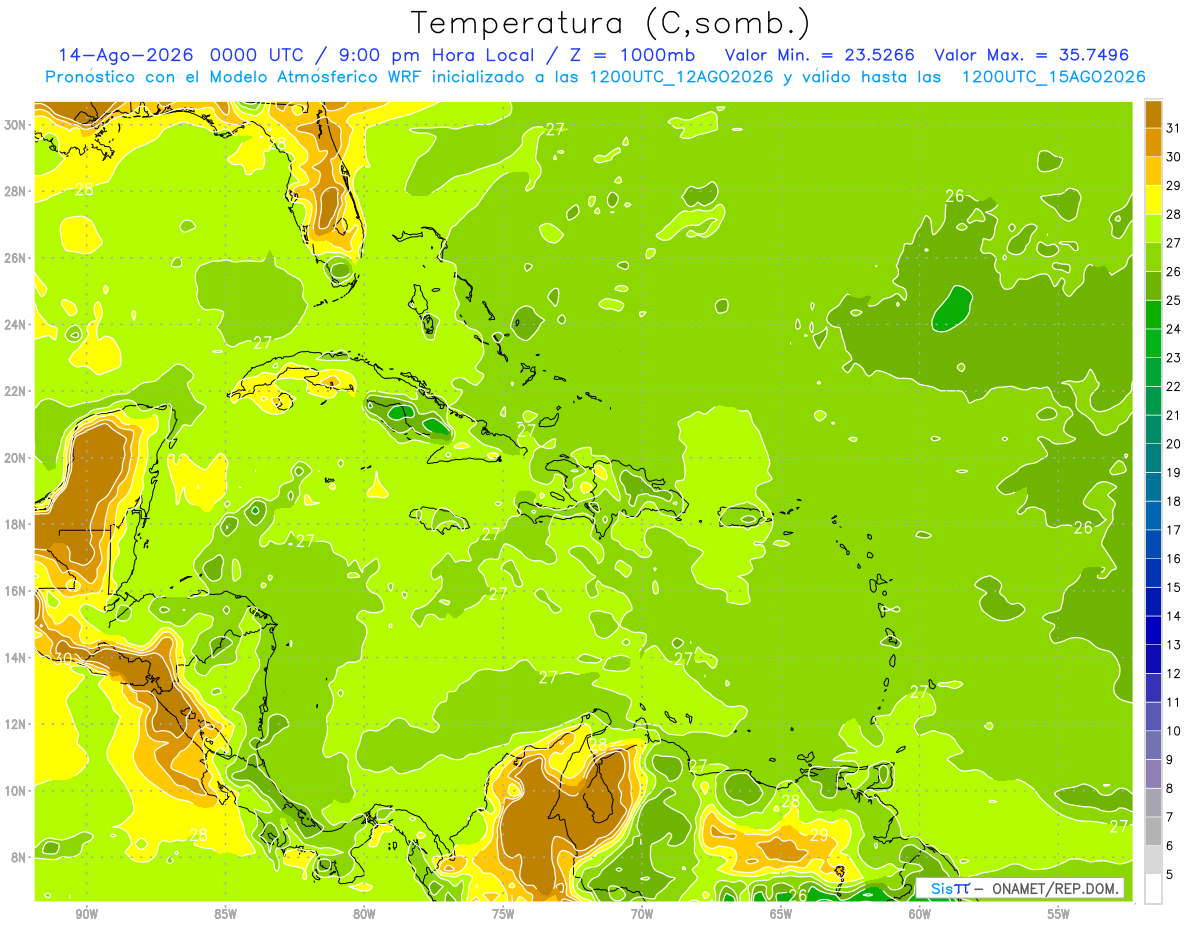Click the '10N' latitude axis label
The height and width of the screenshot is (927, 1200).
click(16, 790)
